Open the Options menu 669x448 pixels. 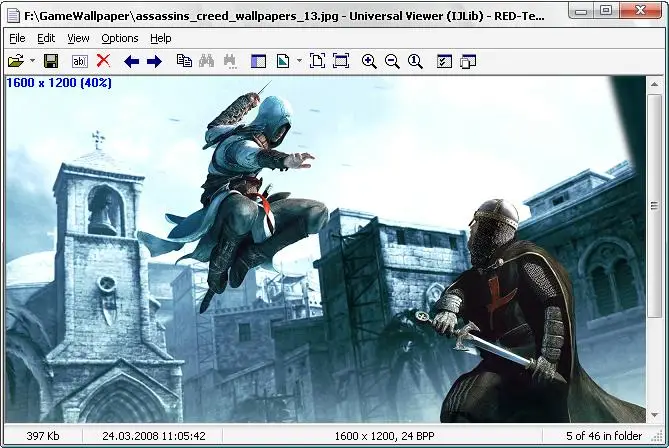pyautogui.click(x=120, y=38)
